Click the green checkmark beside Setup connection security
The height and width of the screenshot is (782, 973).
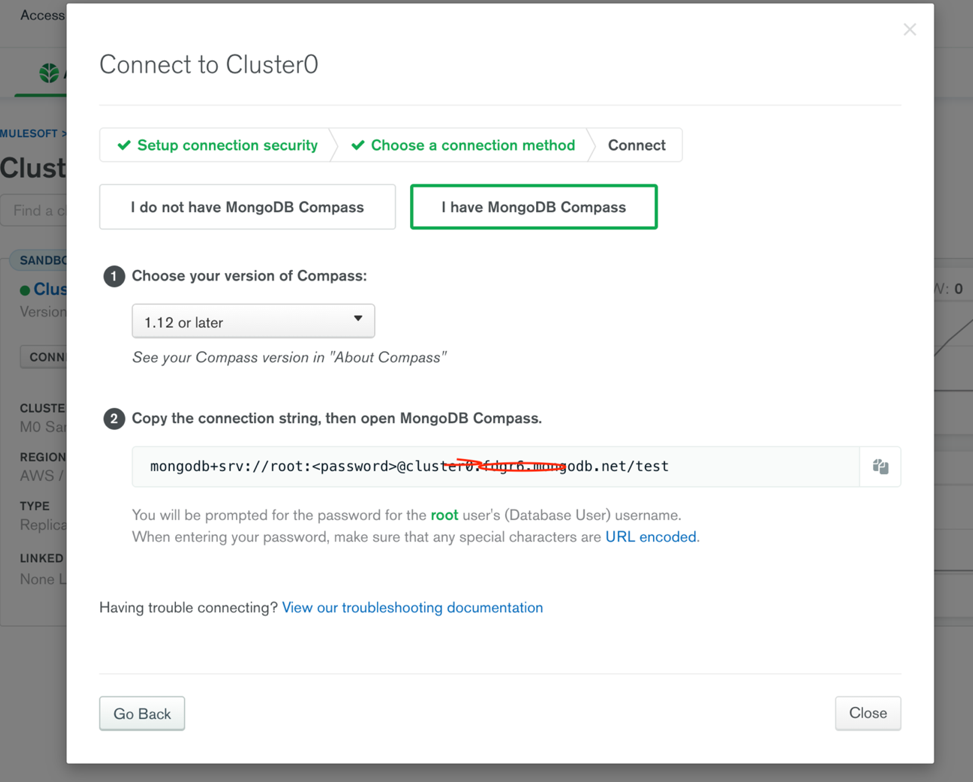pos(124,145)
